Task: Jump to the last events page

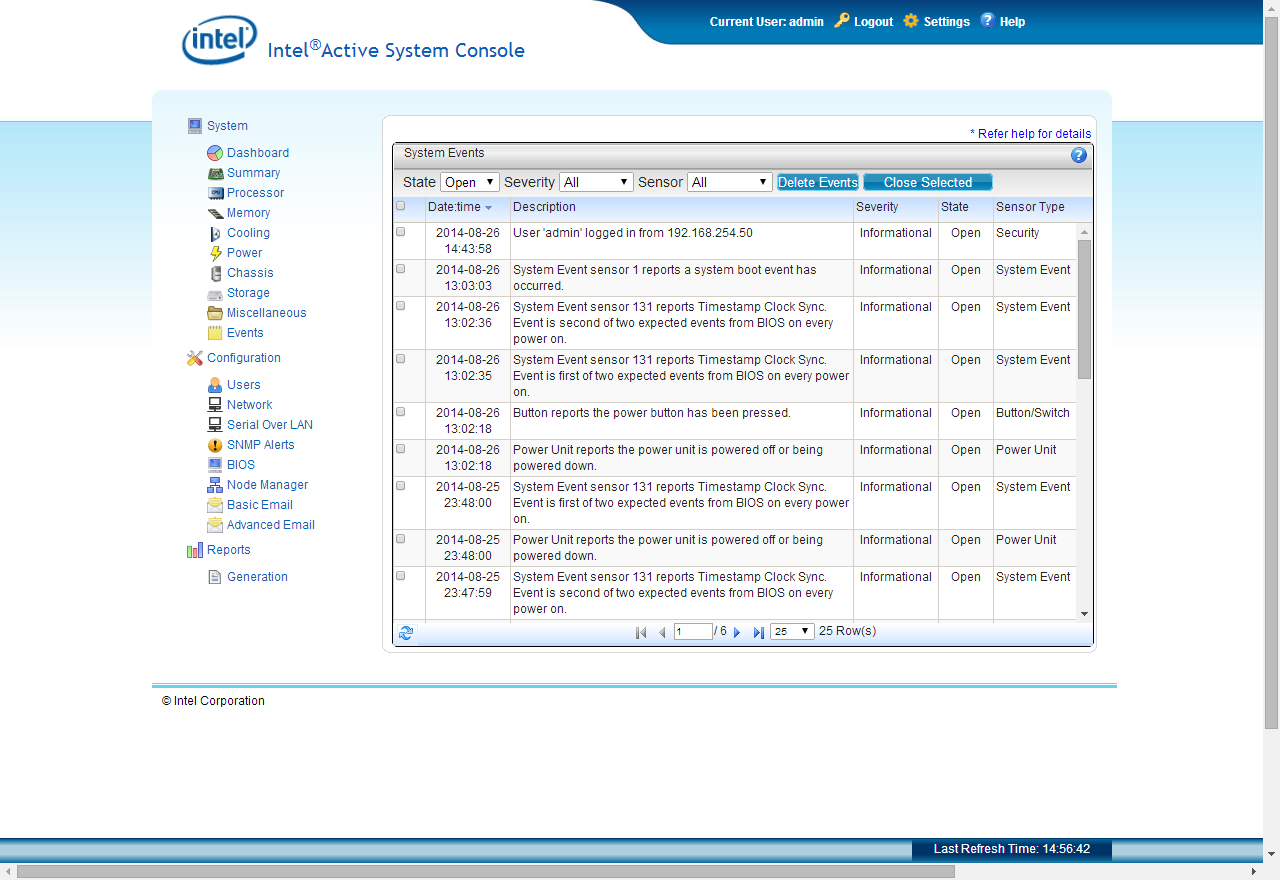Action: coord(758,633)
